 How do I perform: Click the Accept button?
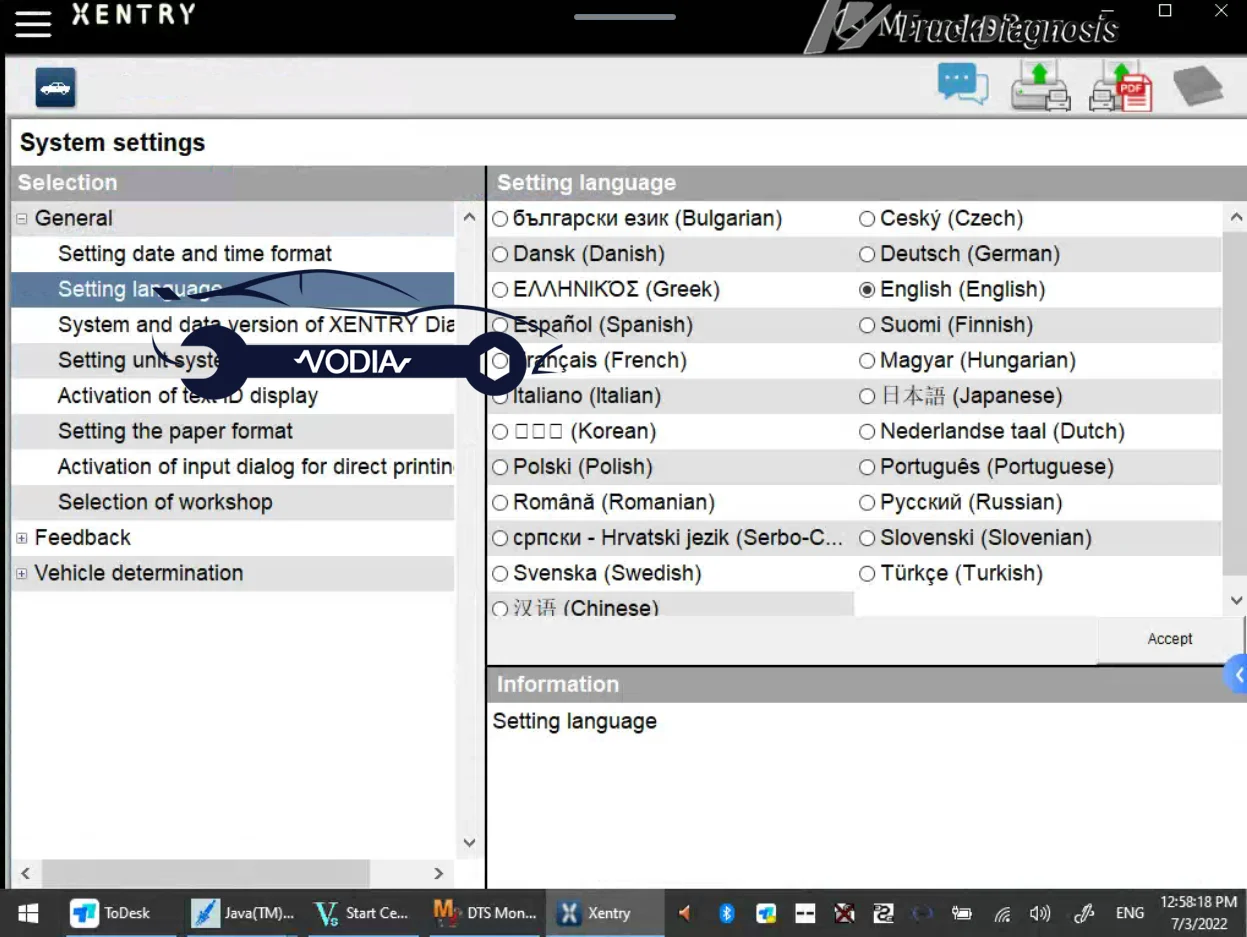1170,639
